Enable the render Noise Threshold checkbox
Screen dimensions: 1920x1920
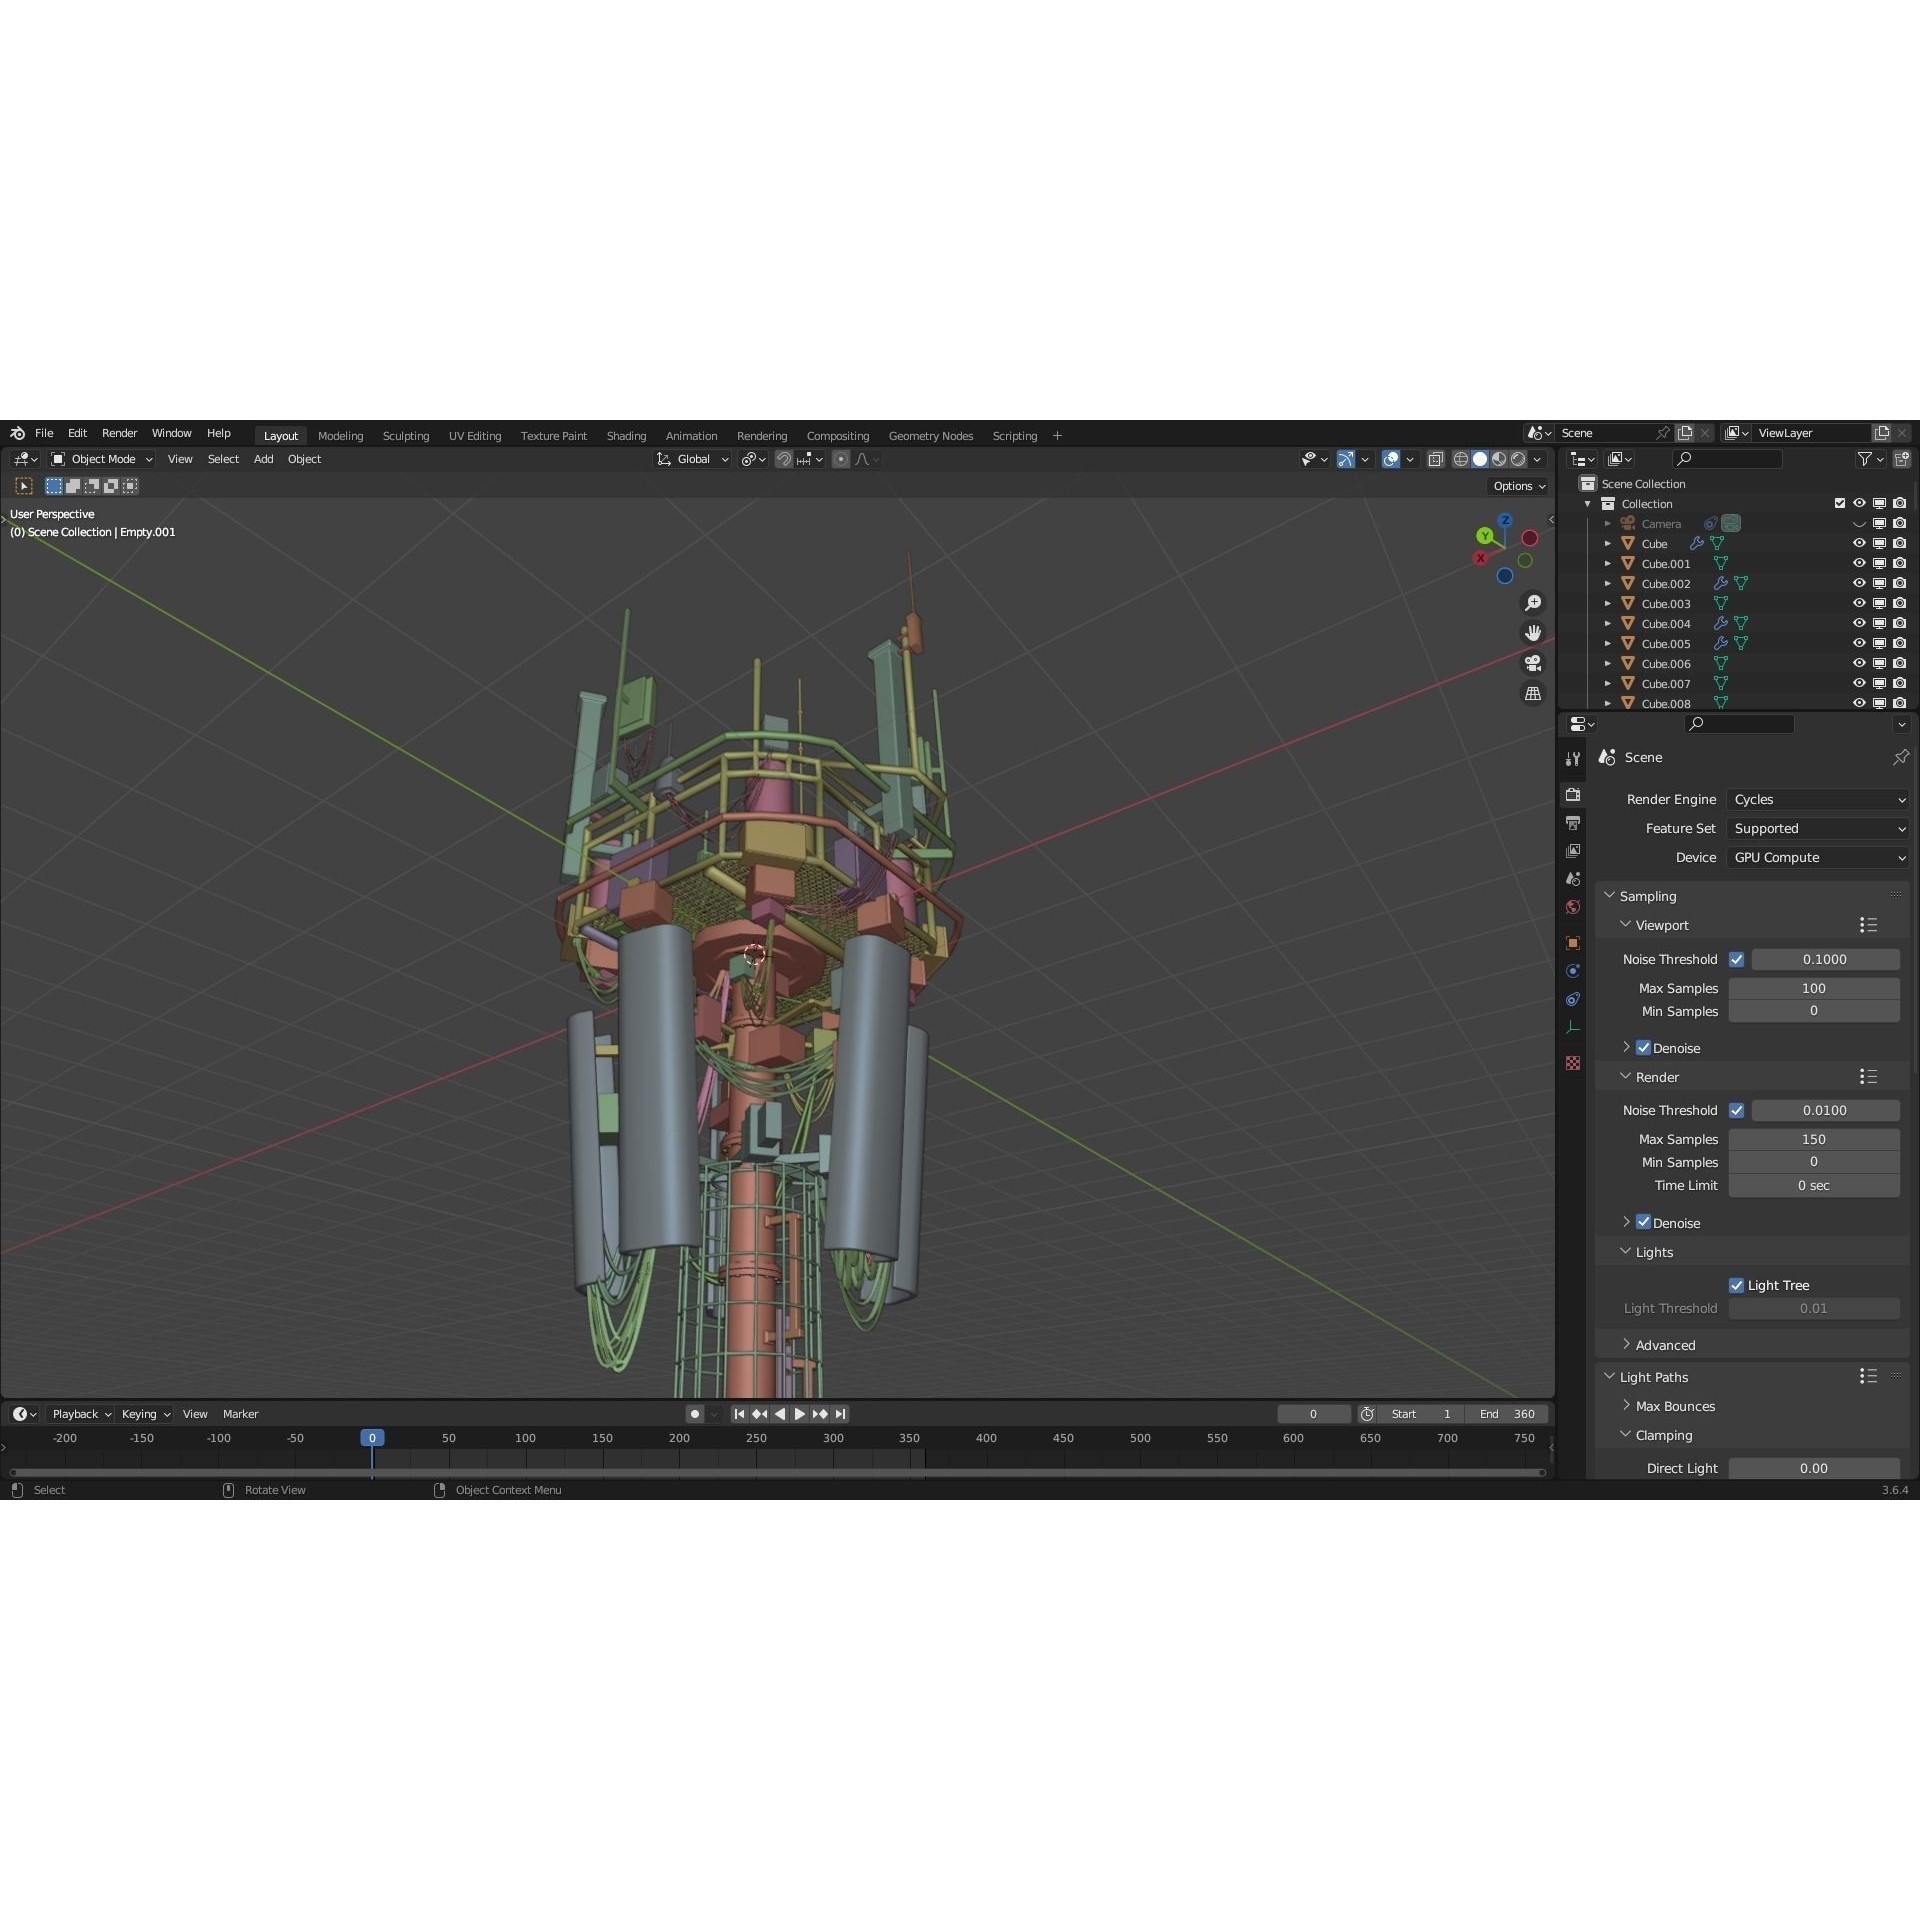1737,1110
